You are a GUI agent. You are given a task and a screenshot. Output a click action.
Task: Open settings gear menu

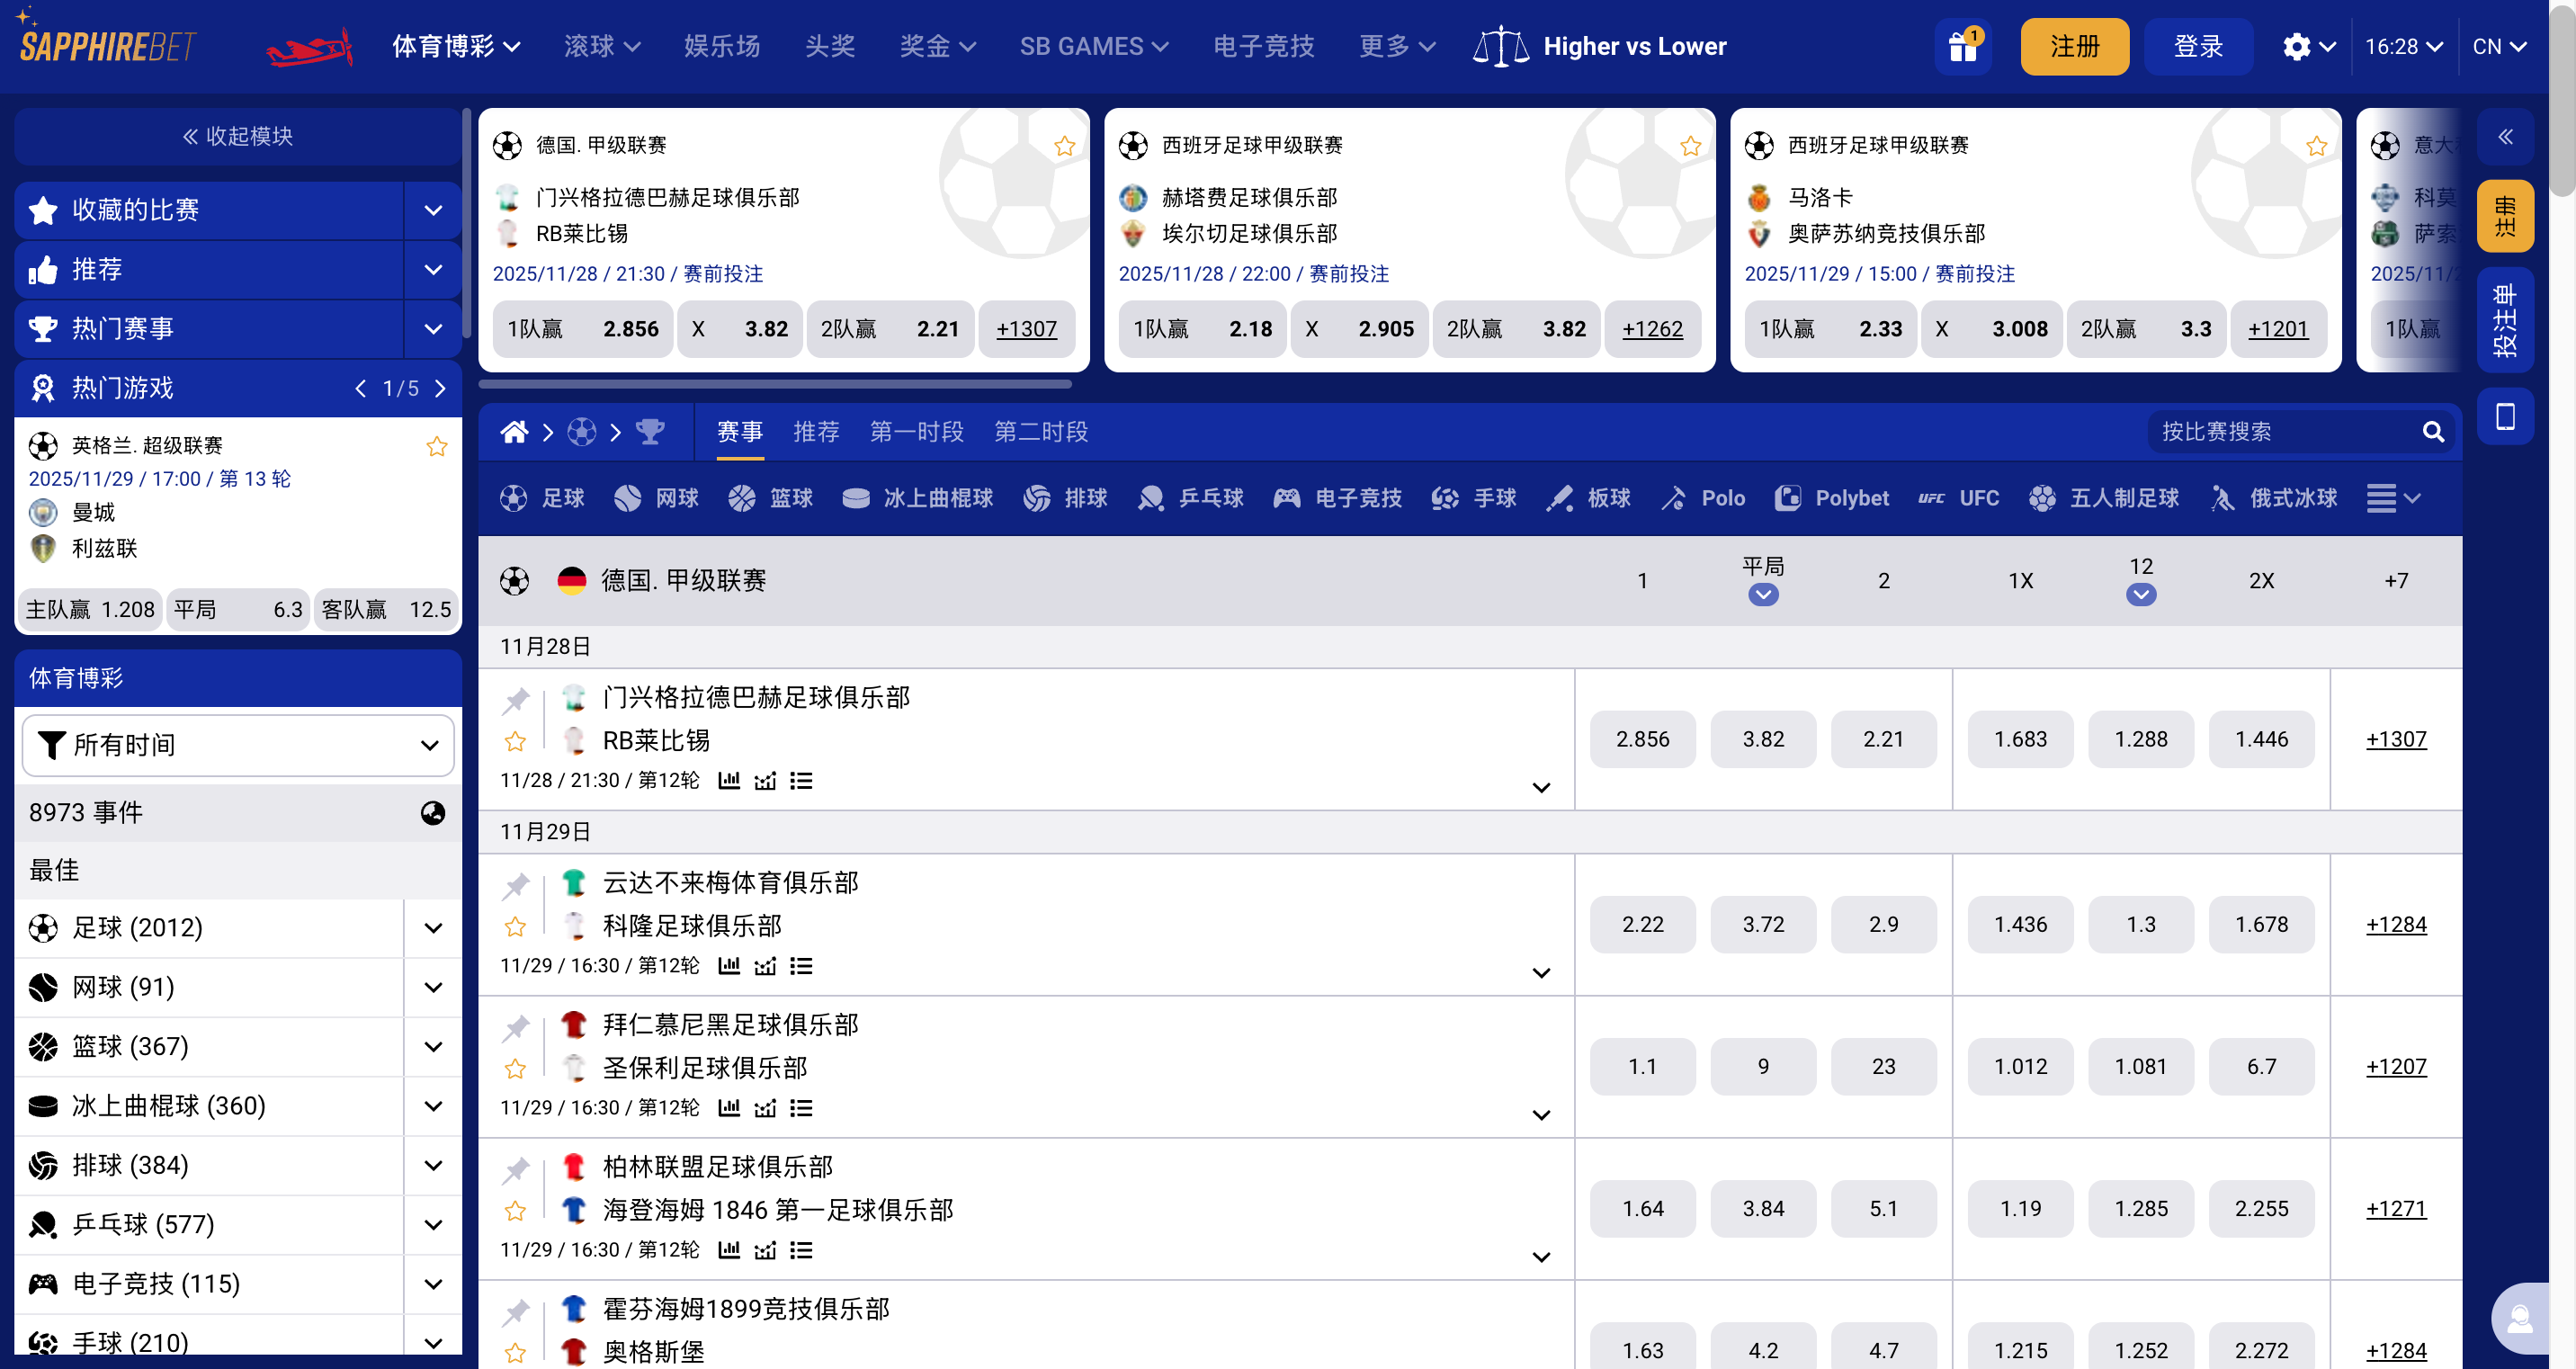pos(2308,46)
